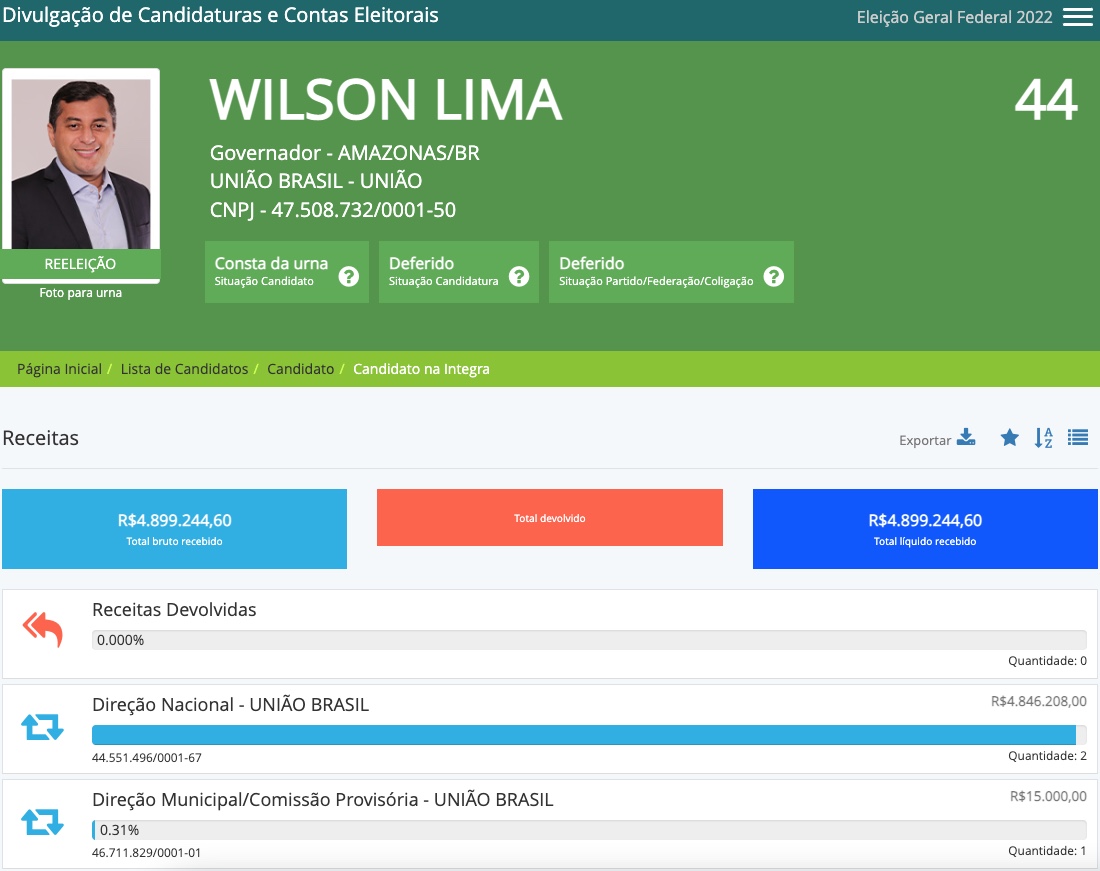Click the Total bruto recebido box
Screen dimensions: 1100x871
click(174, 528)
